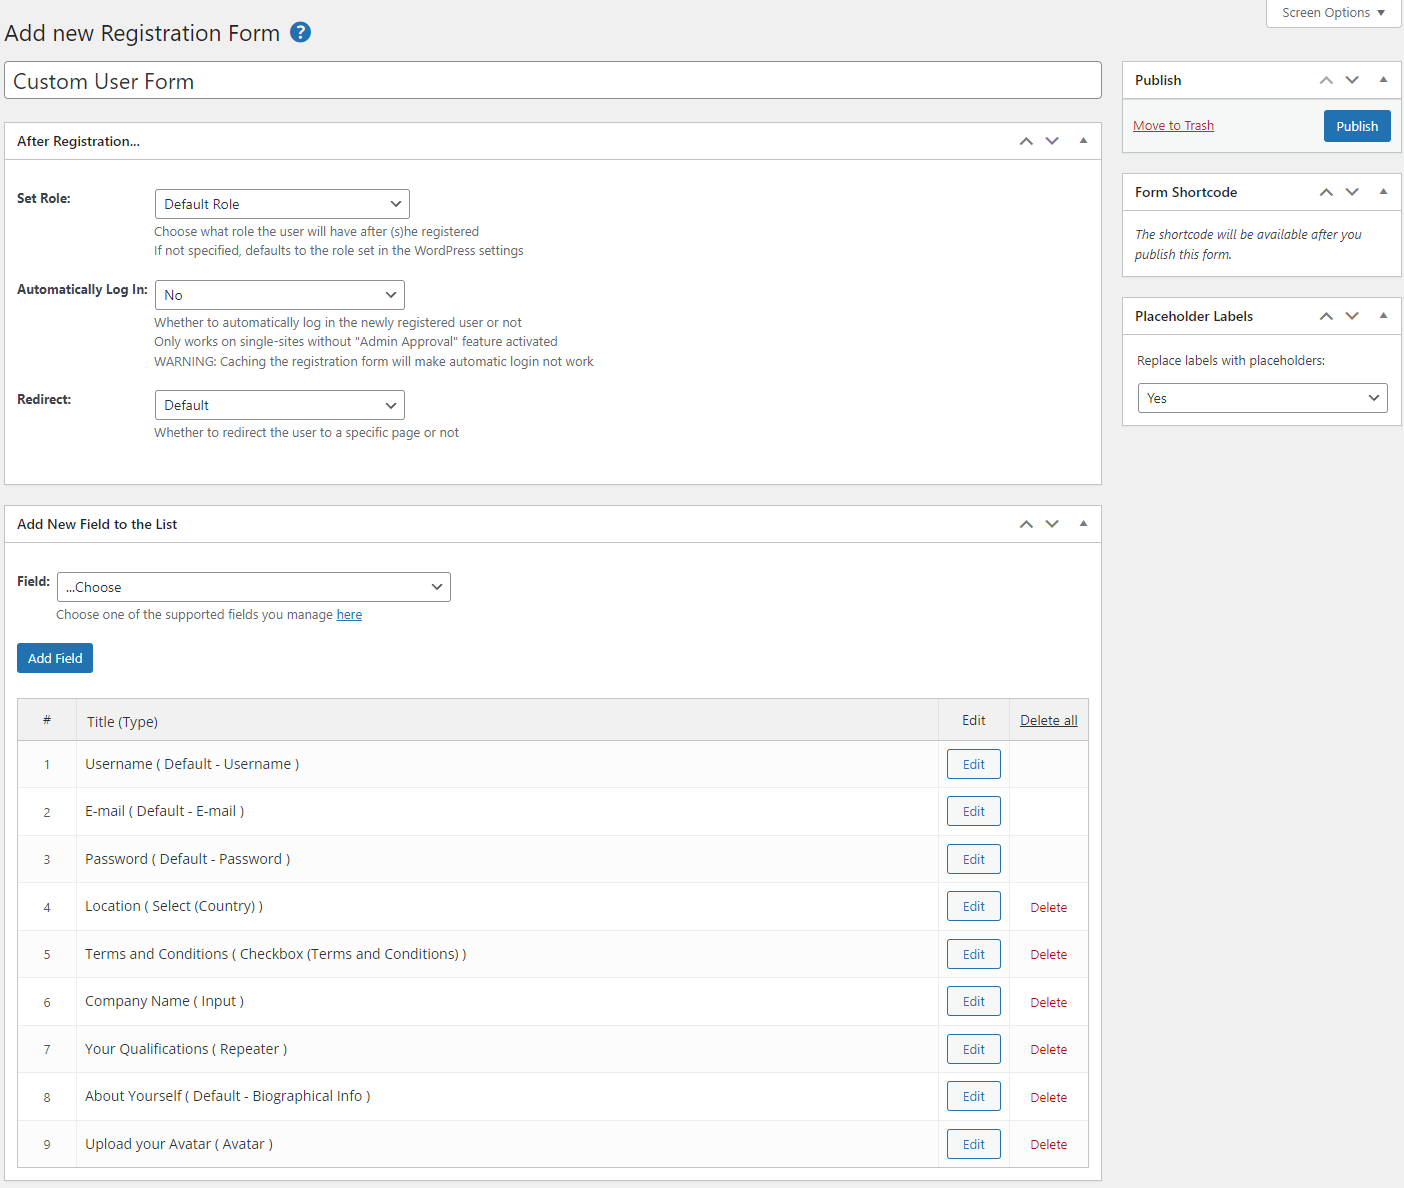Open the Field chooser dropdown
The width and height of the screenshot is (1404, 1188).
pos(254,587)
